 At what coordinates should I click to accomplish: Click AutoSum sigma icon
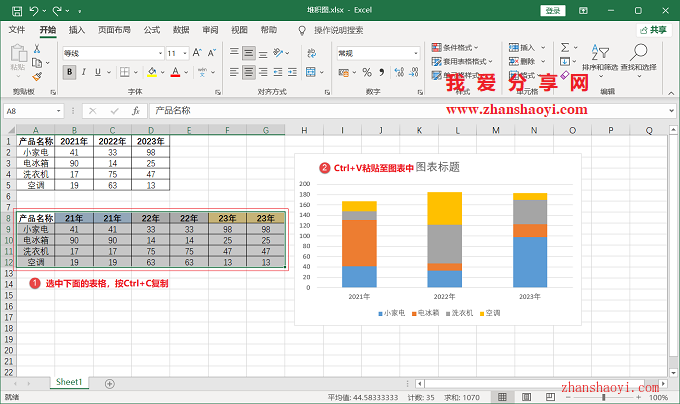tap(565, 47)
